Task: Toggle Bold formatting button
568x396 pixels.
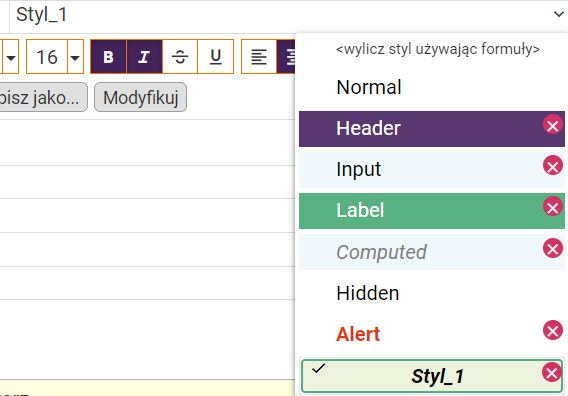Action: 108,57
